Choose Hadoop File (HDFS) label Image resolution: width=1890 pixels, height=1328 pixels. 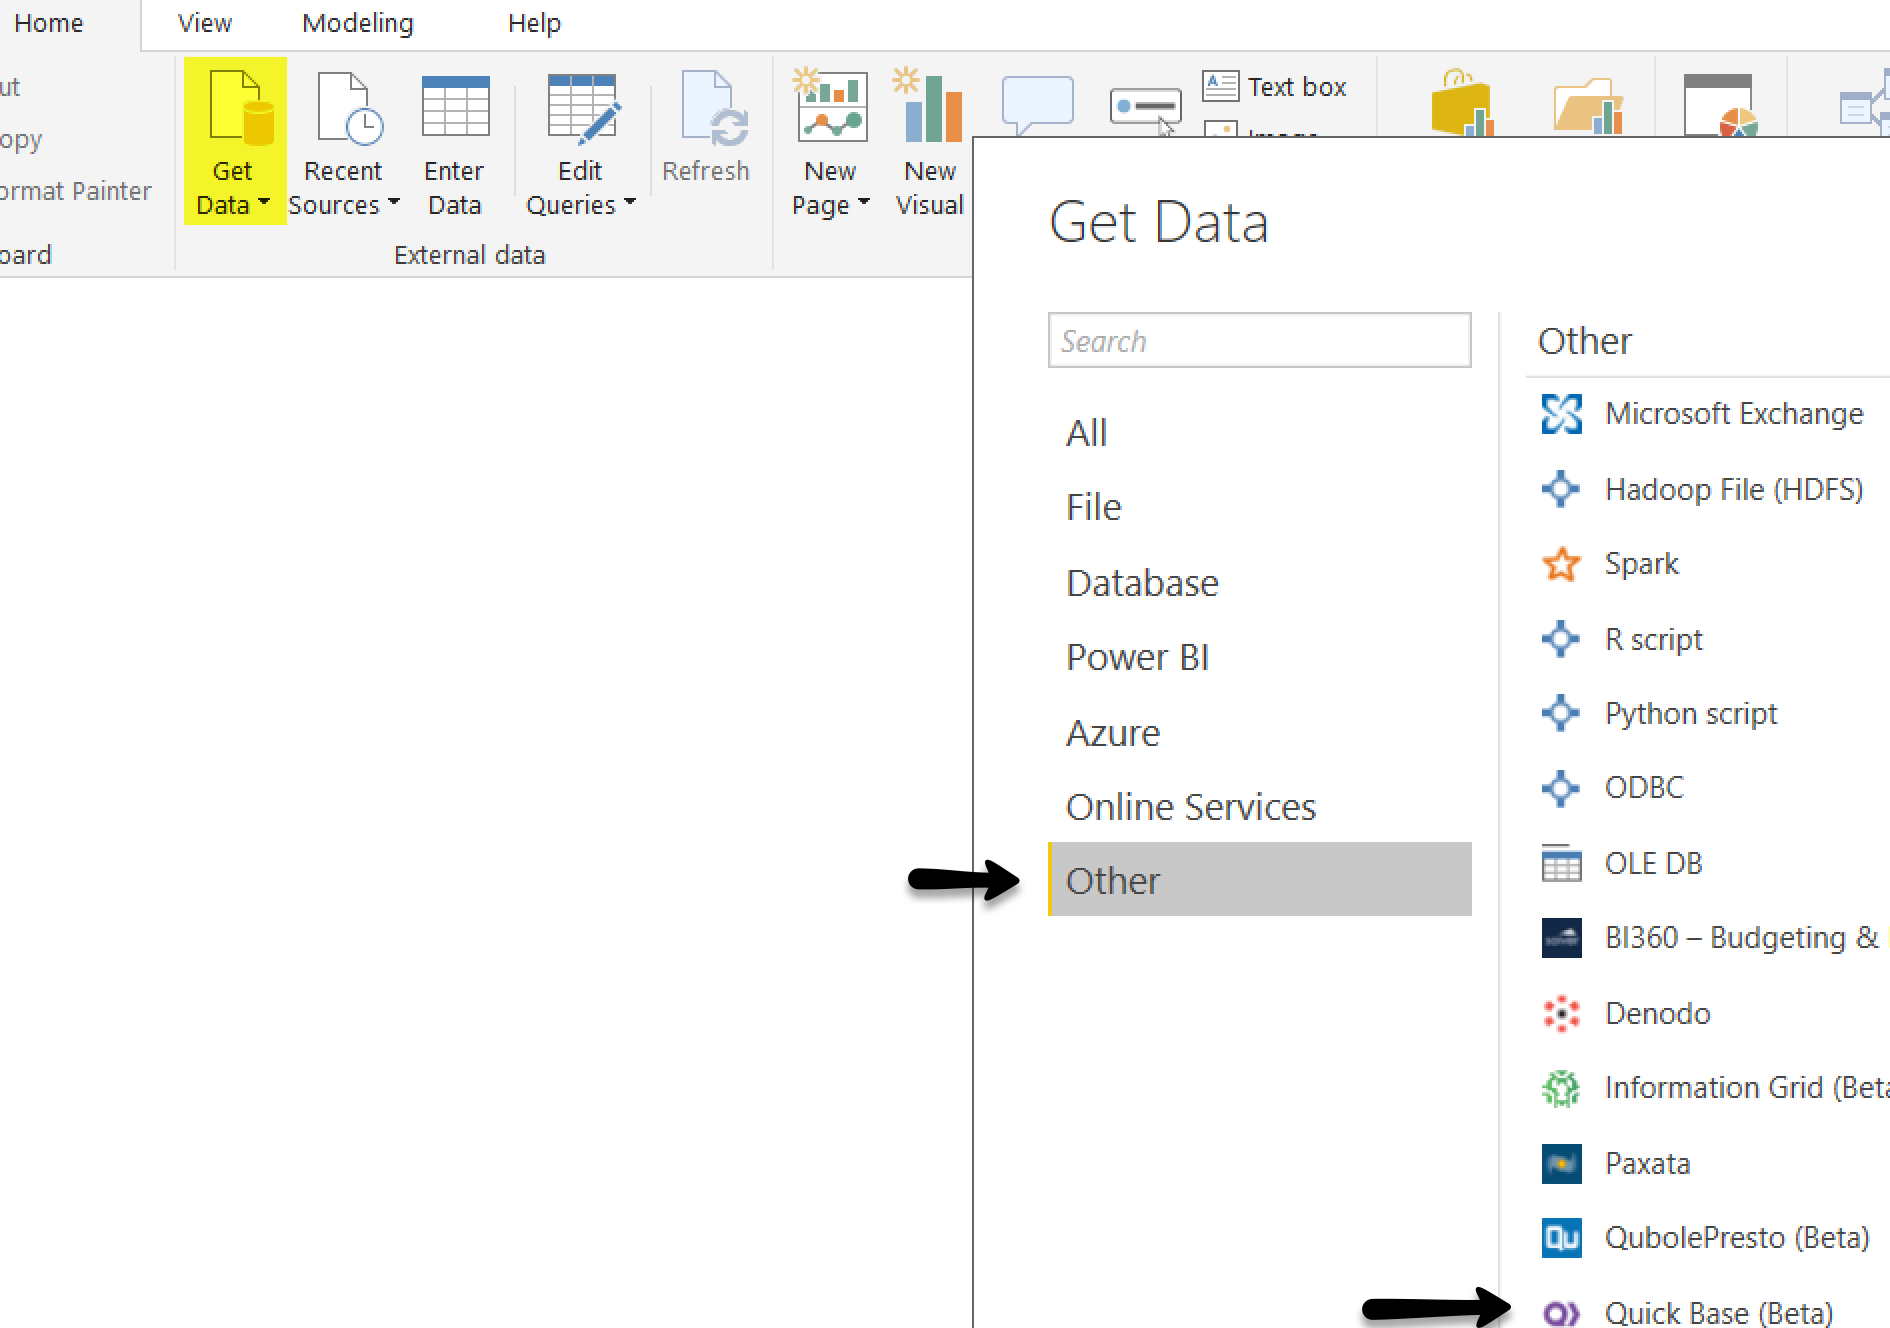[x=1734, y=489]
